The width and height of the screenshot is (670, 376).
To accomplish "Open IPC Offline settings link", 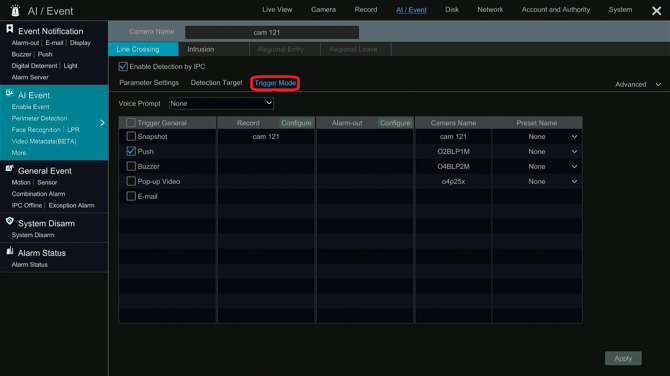I will [26, 206].
